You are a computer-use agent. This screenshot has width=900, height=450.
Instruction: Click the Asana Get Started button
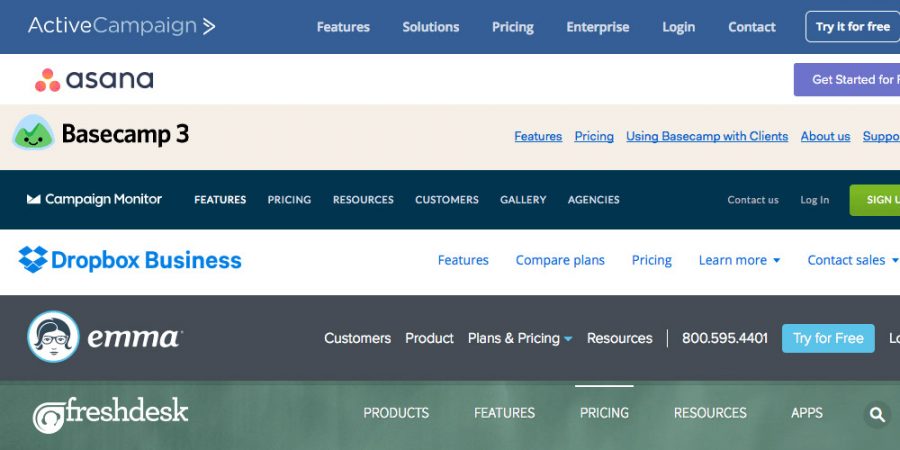click(847, 80)
